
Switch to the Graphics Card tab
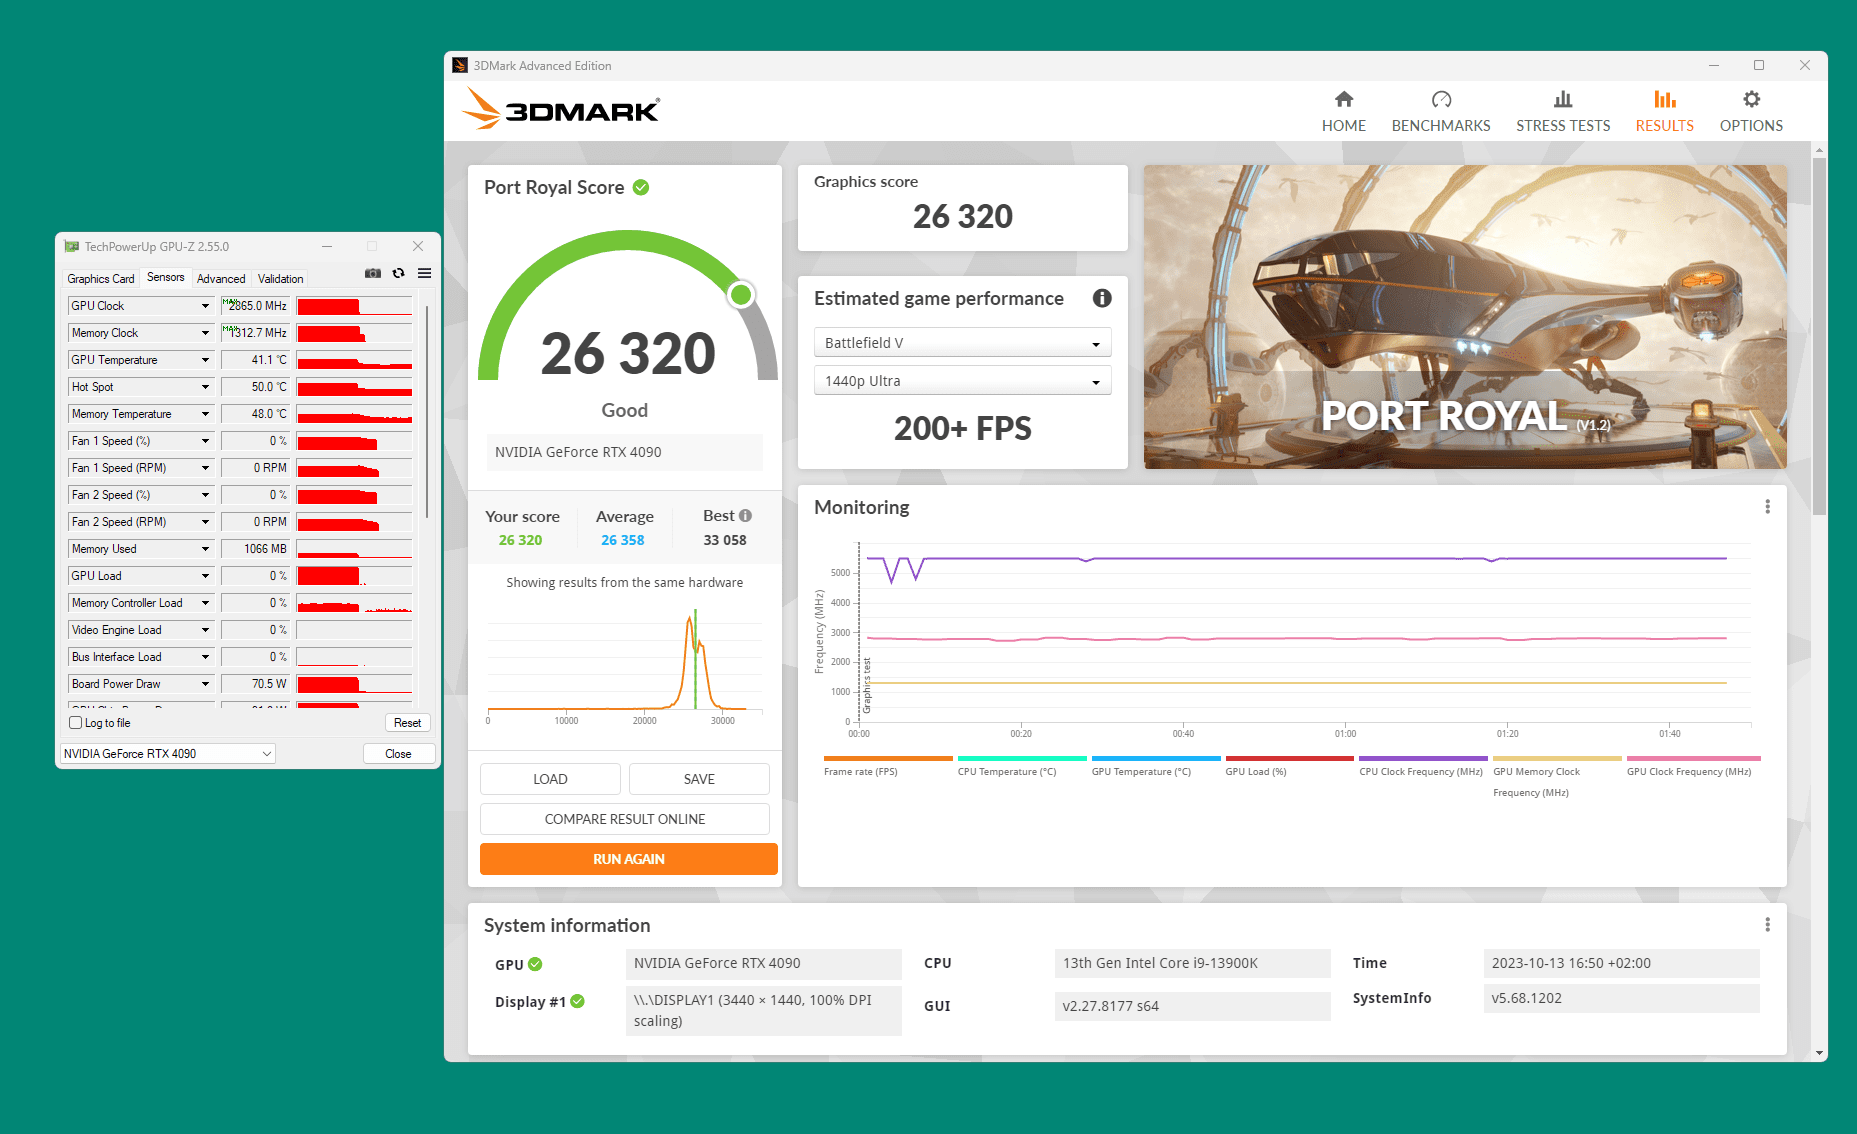point(101,279)
